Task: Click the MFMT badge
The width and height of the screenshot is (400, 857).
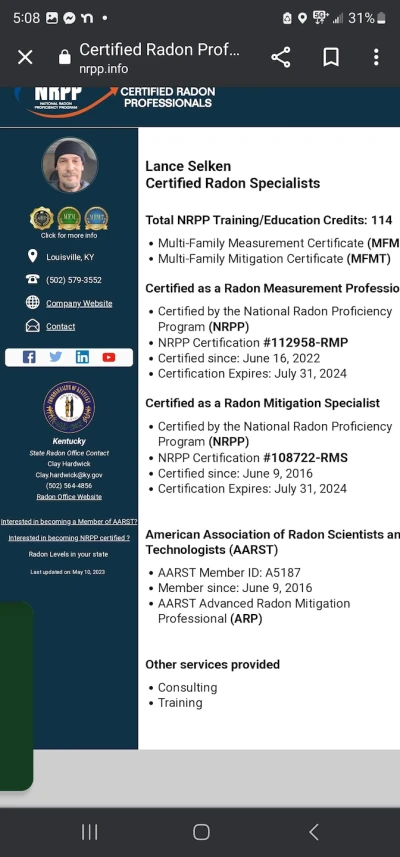Action: [96, 218]
